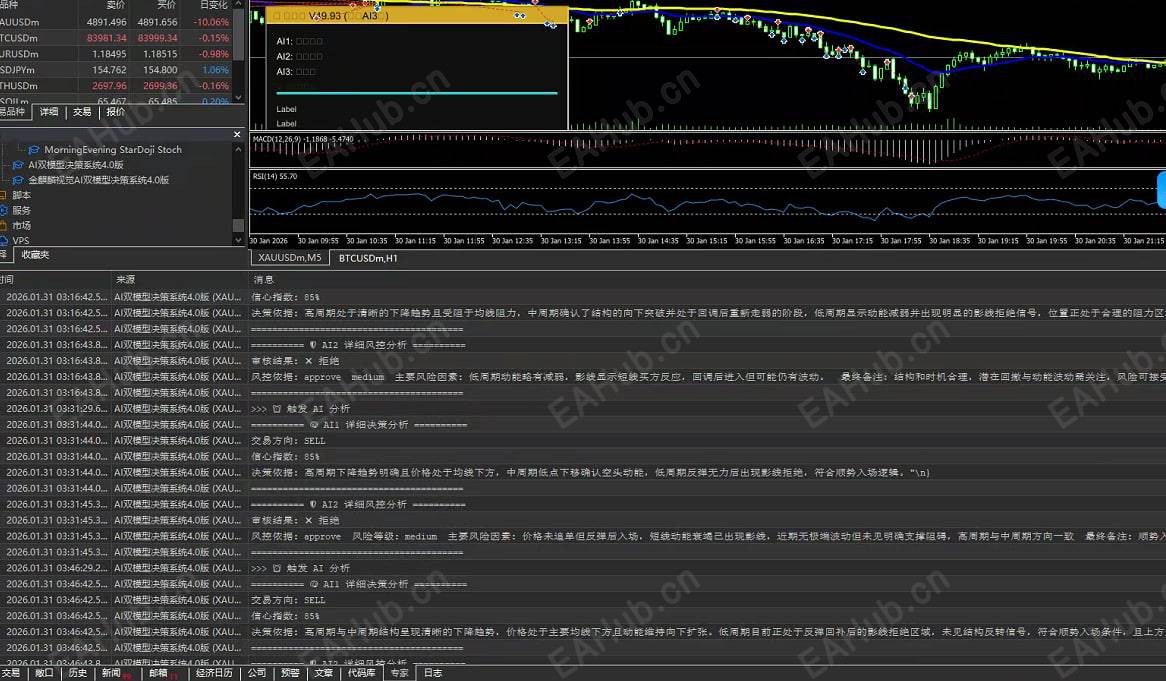Click the RSI(14) indicator label
The image size is (1166, 681).
(x=274, y=176)
